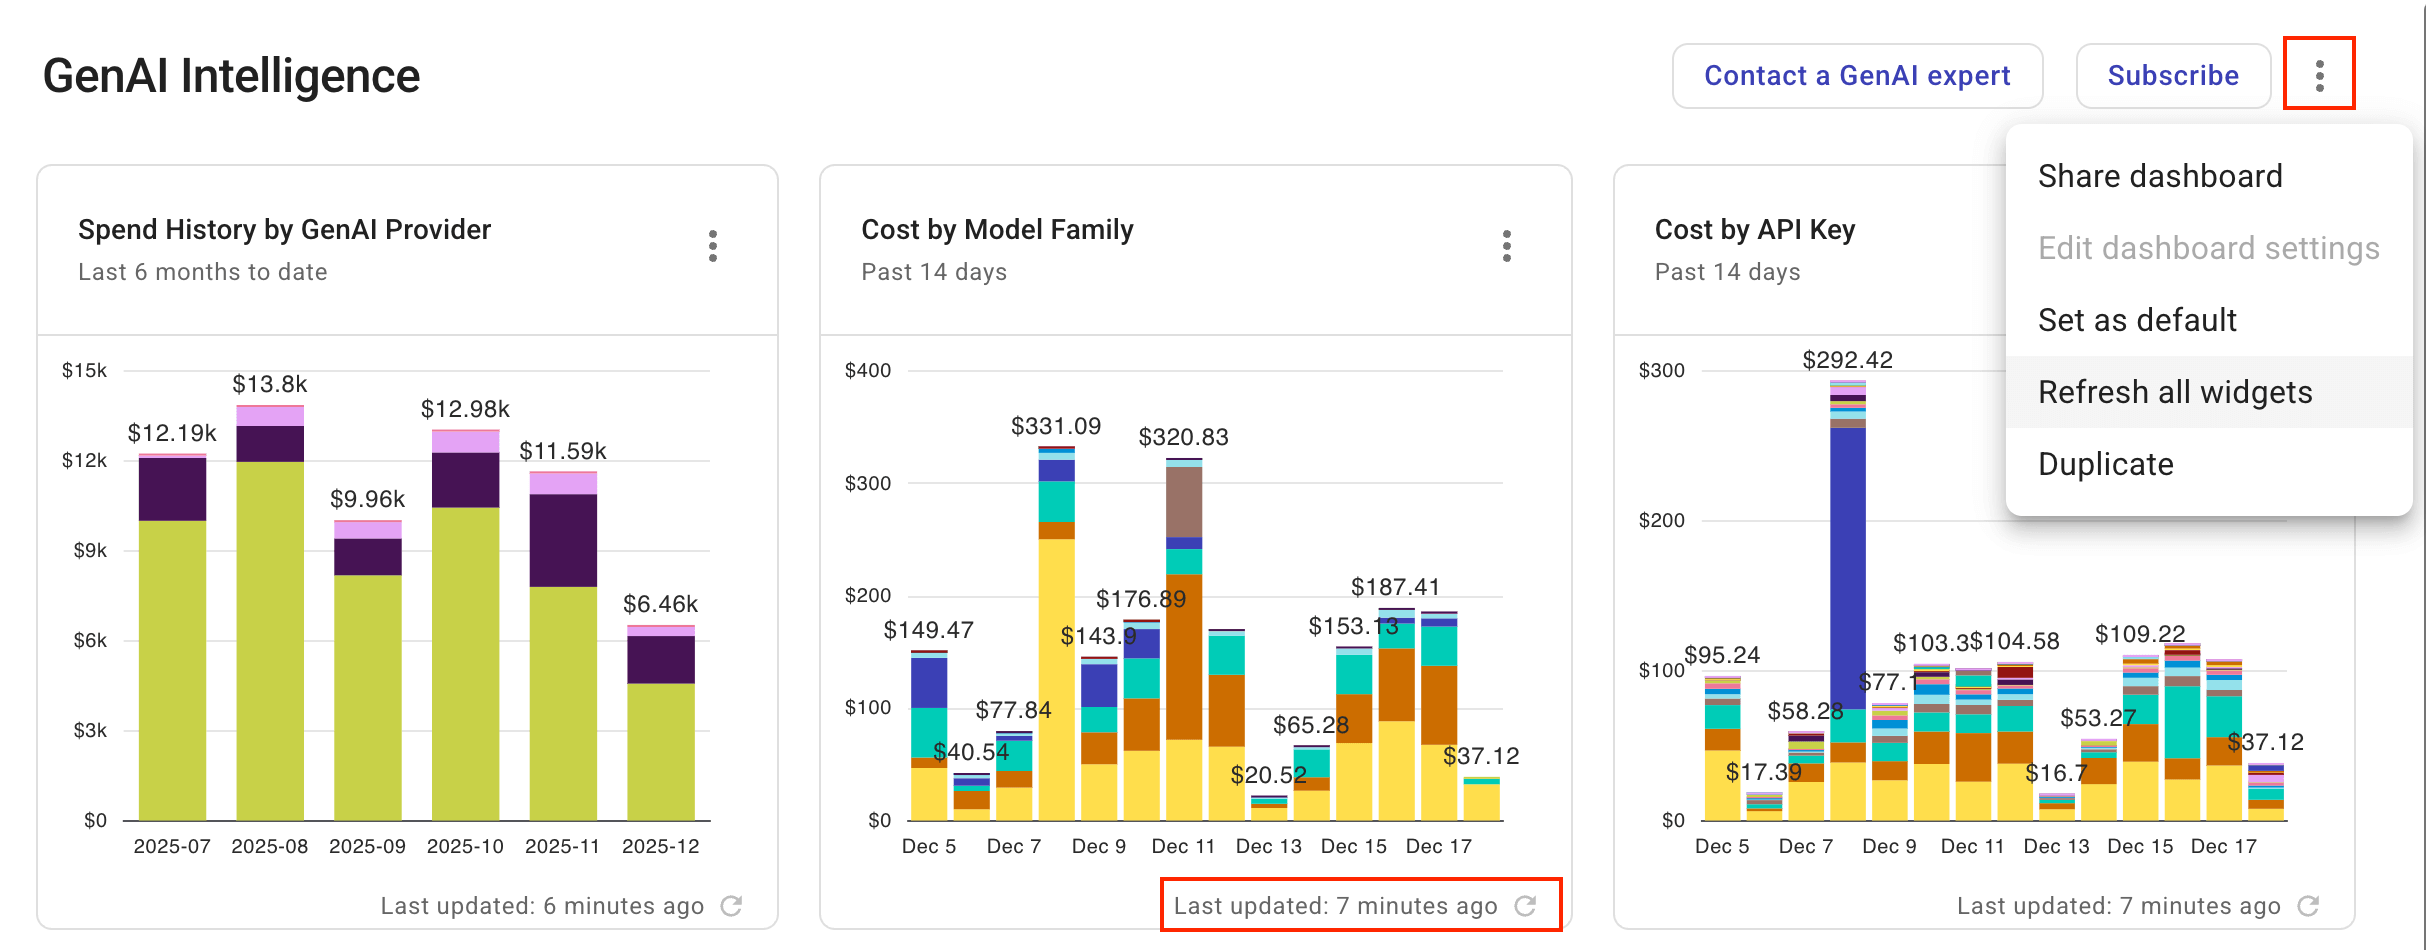2426x950 pixels.
Task: Open the dashboard overflow kebab menu
Action: point(2319,73)
